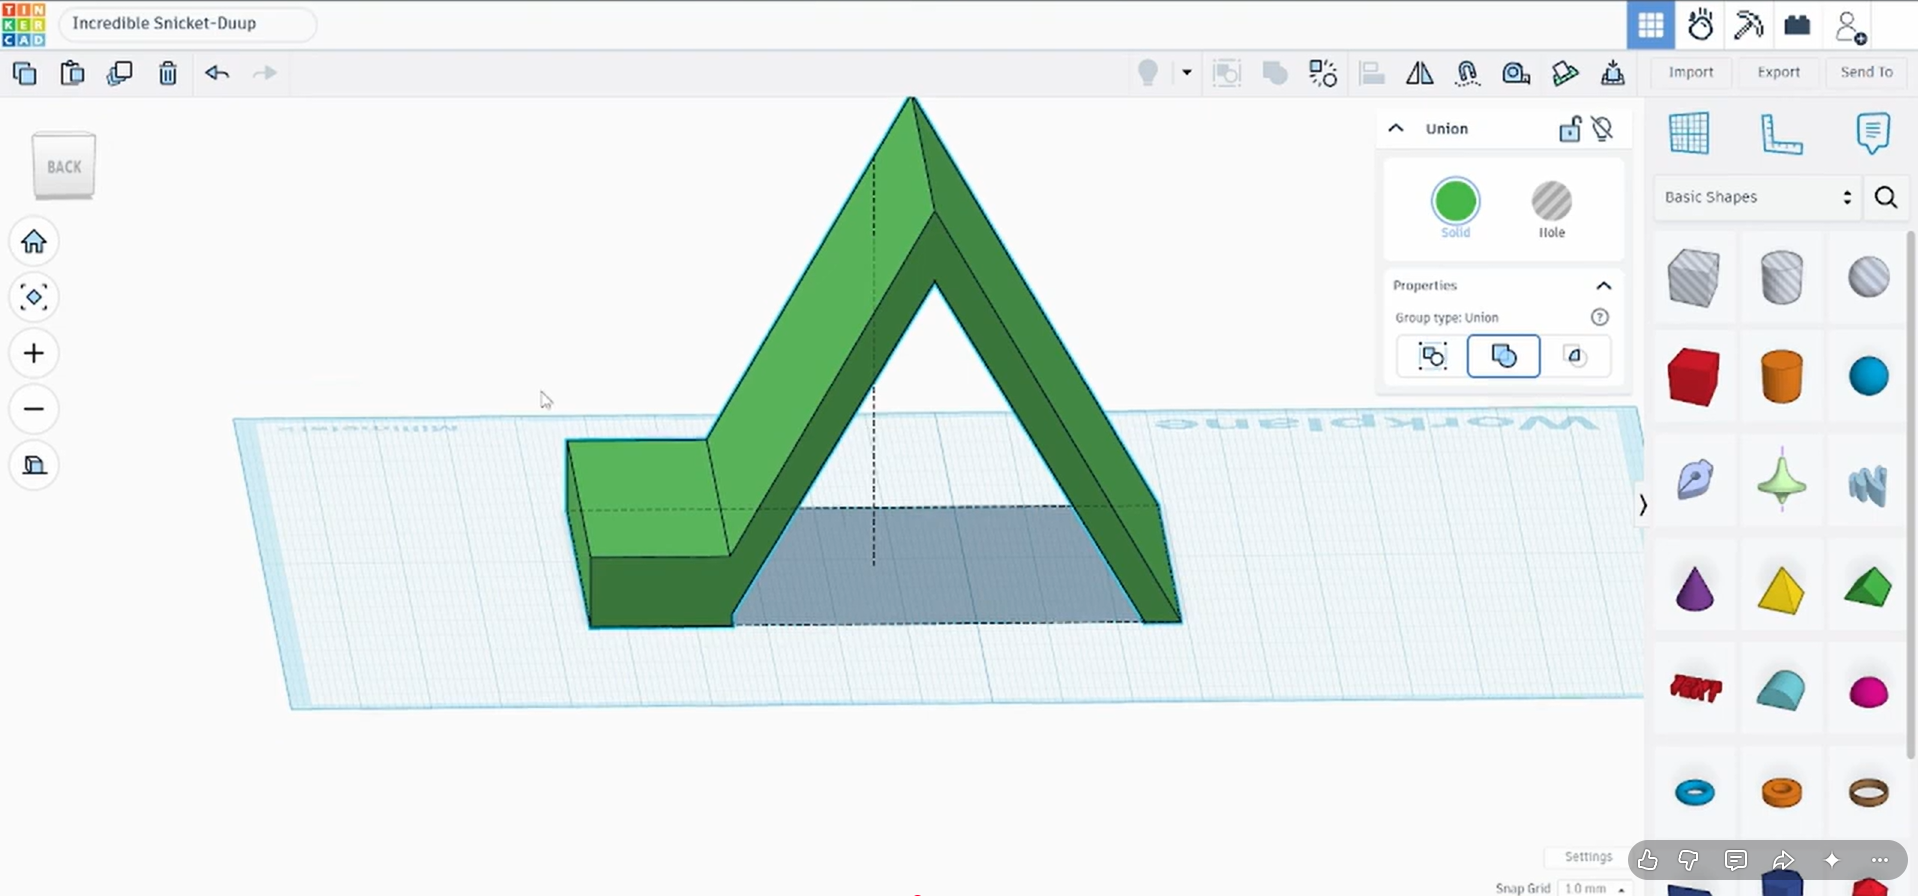
Task: Pick the yellow pyramid shape
Action: [1780, 589]
